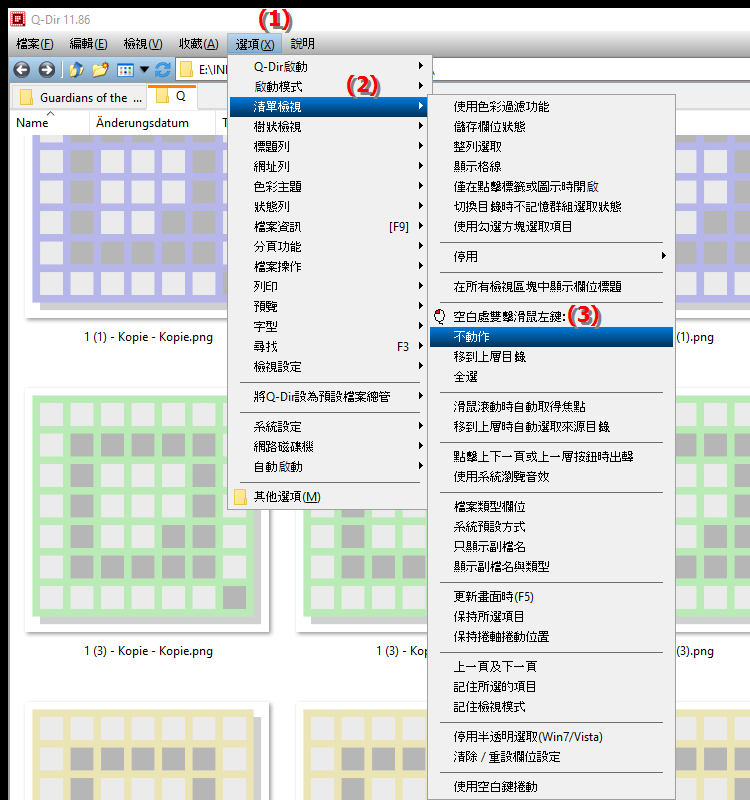750x800 pixels.
Task: Go forward with the right arrow icon
Action: tap(46, 69)
